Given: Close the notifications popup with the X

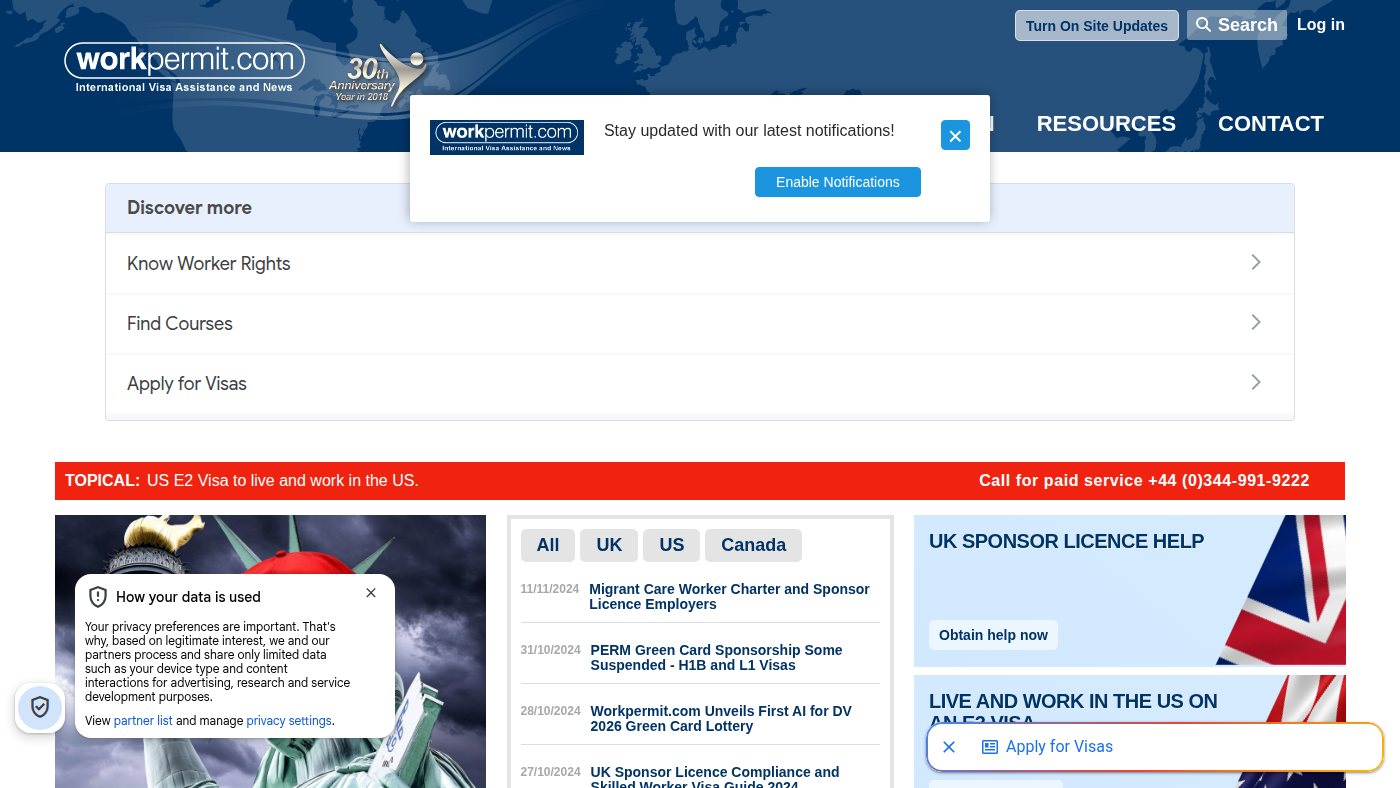Looking at the screenshot, I should tap(955, 136).
